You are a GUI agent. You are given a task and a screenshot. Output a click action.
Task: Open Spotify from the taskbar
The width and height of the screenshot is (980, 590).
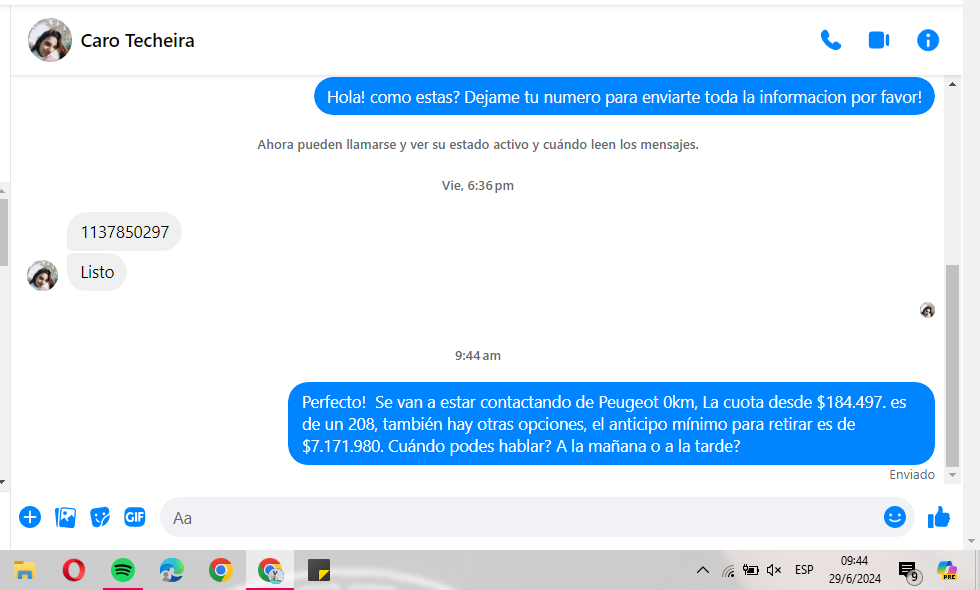(x=123, y=570)
